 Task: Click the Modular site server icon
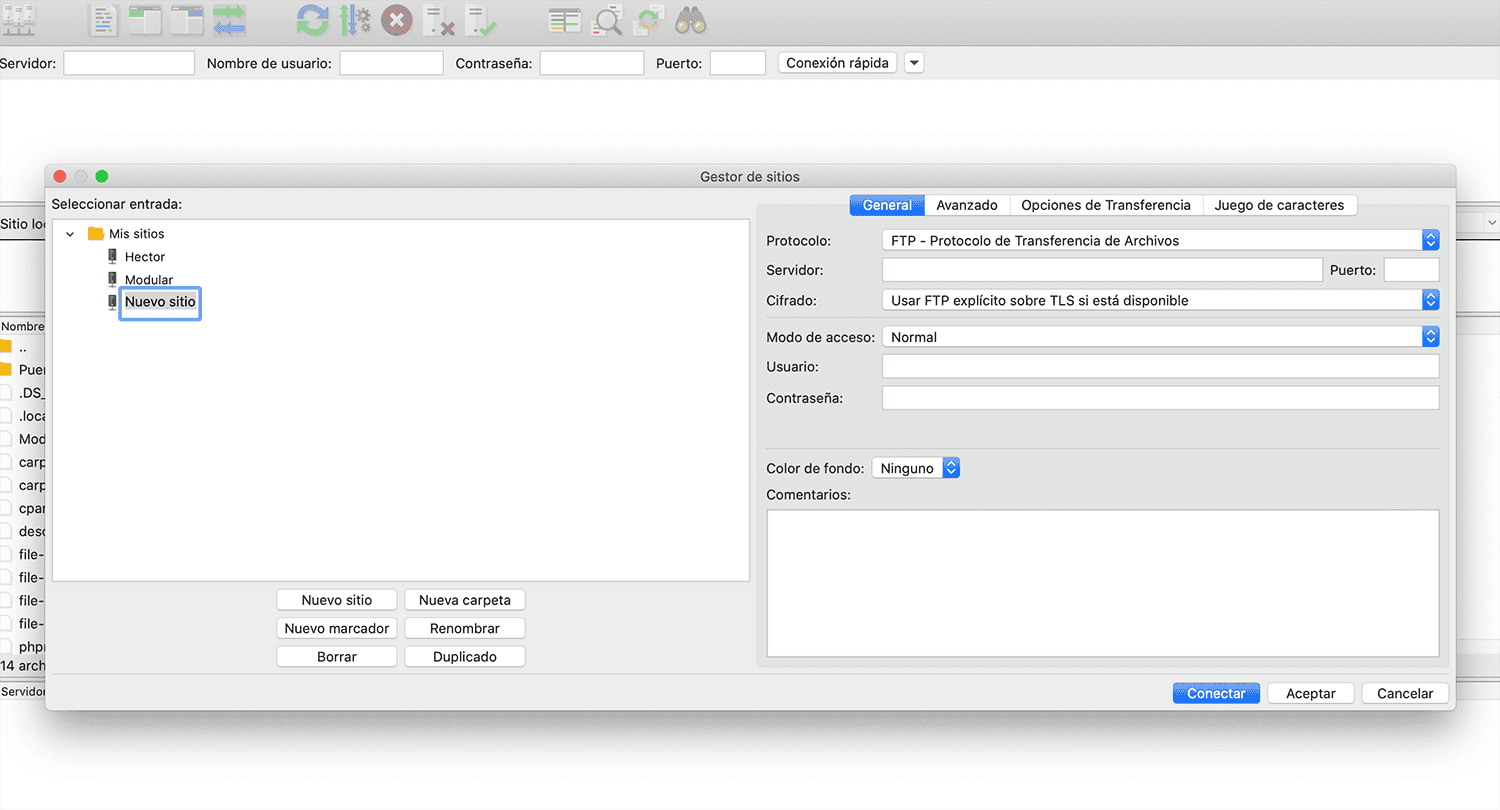coord(113,279)
